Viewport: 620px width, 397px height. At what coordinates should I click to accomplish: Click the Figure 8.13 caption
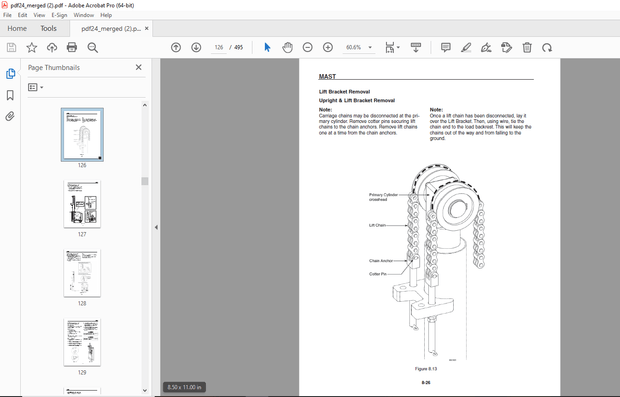426,369
